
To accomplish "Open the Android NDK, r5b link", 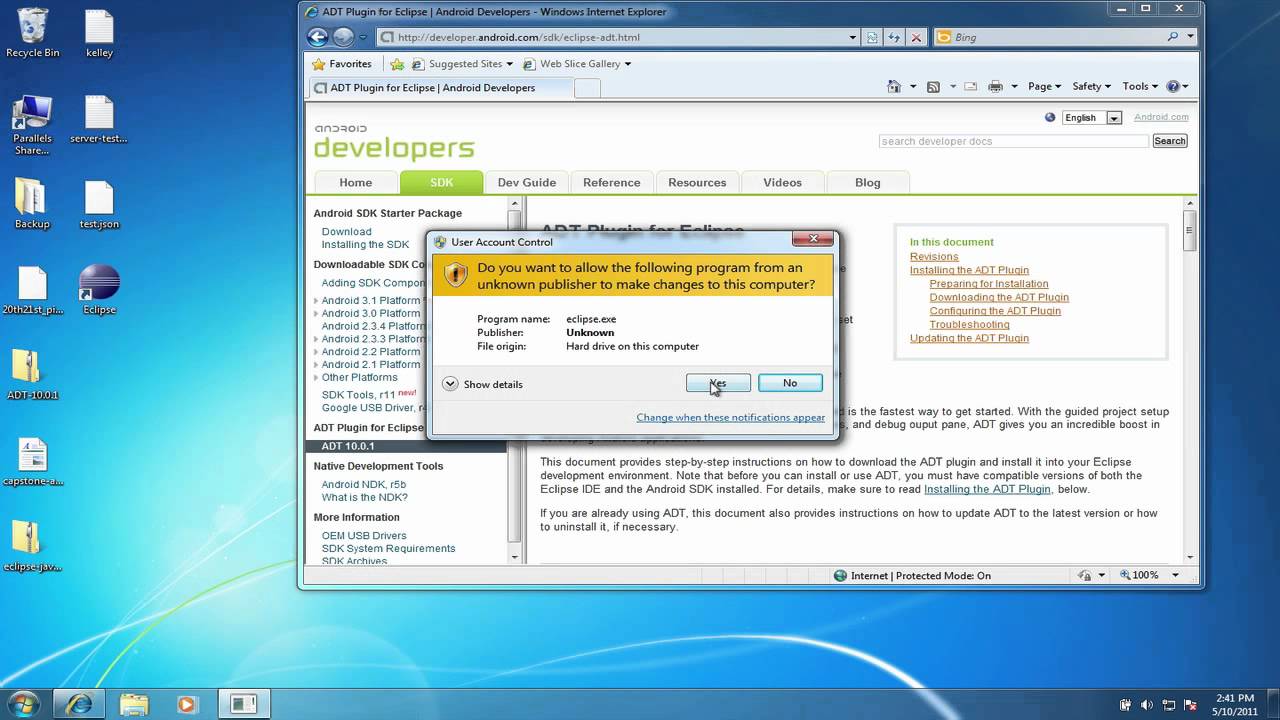I will tap(363, 484).
